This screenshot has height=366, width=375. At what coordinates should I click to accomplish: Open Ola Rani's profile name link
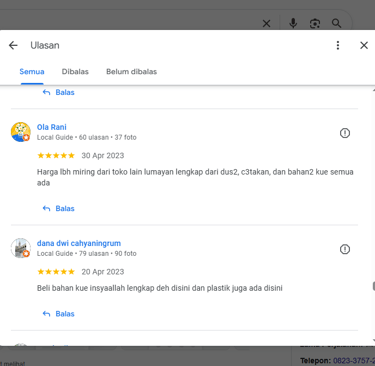pos(52,127)
